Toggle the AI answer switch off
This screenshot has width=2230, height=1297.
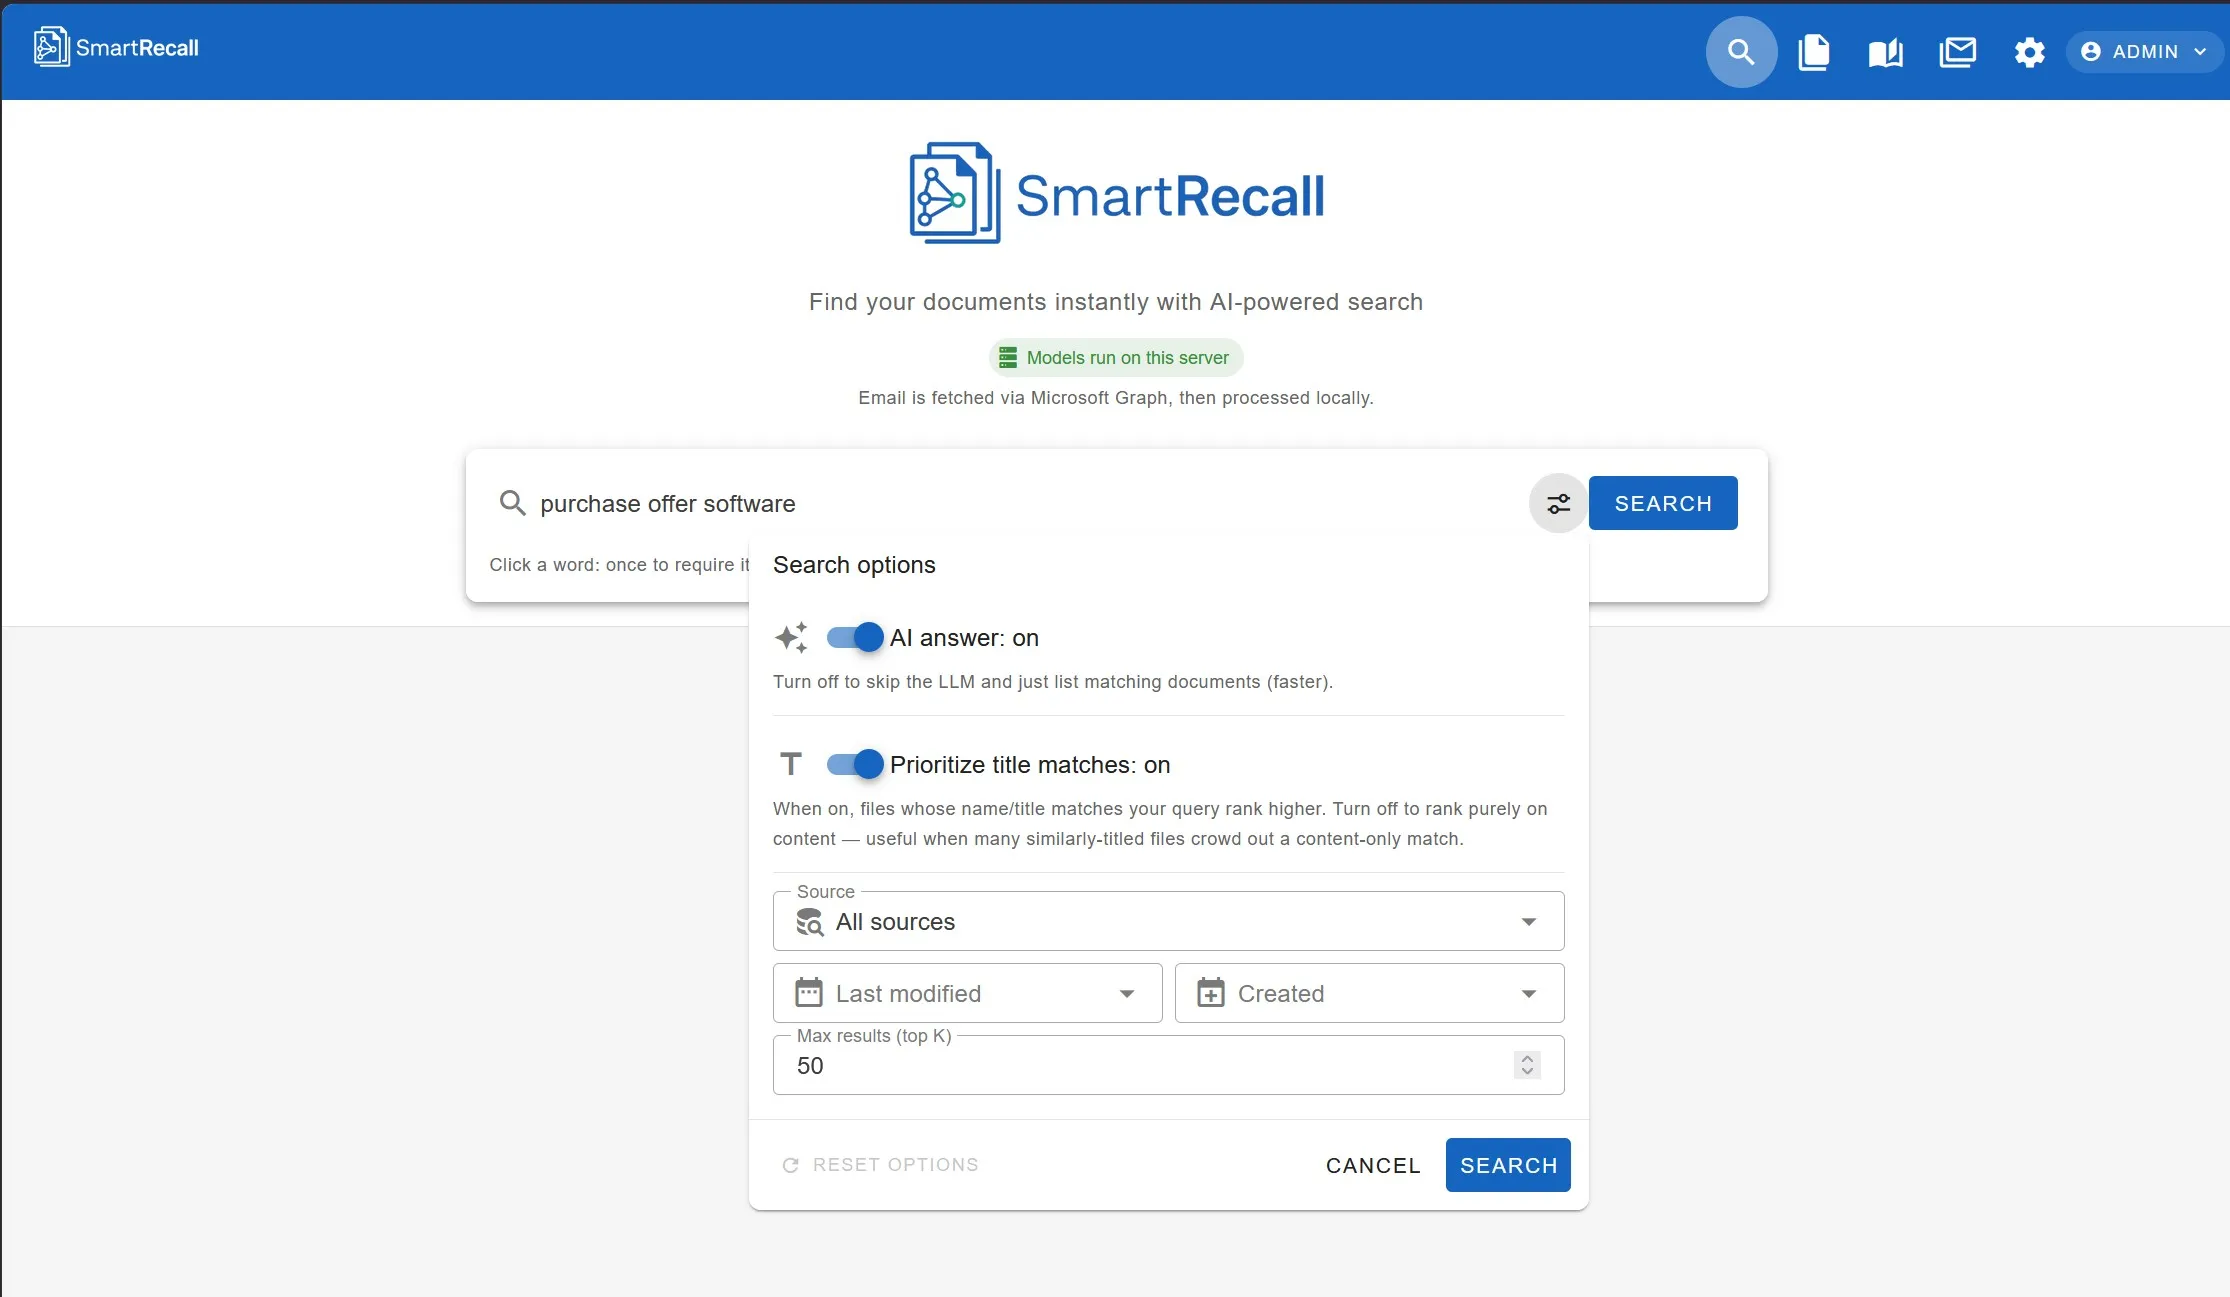856,637
